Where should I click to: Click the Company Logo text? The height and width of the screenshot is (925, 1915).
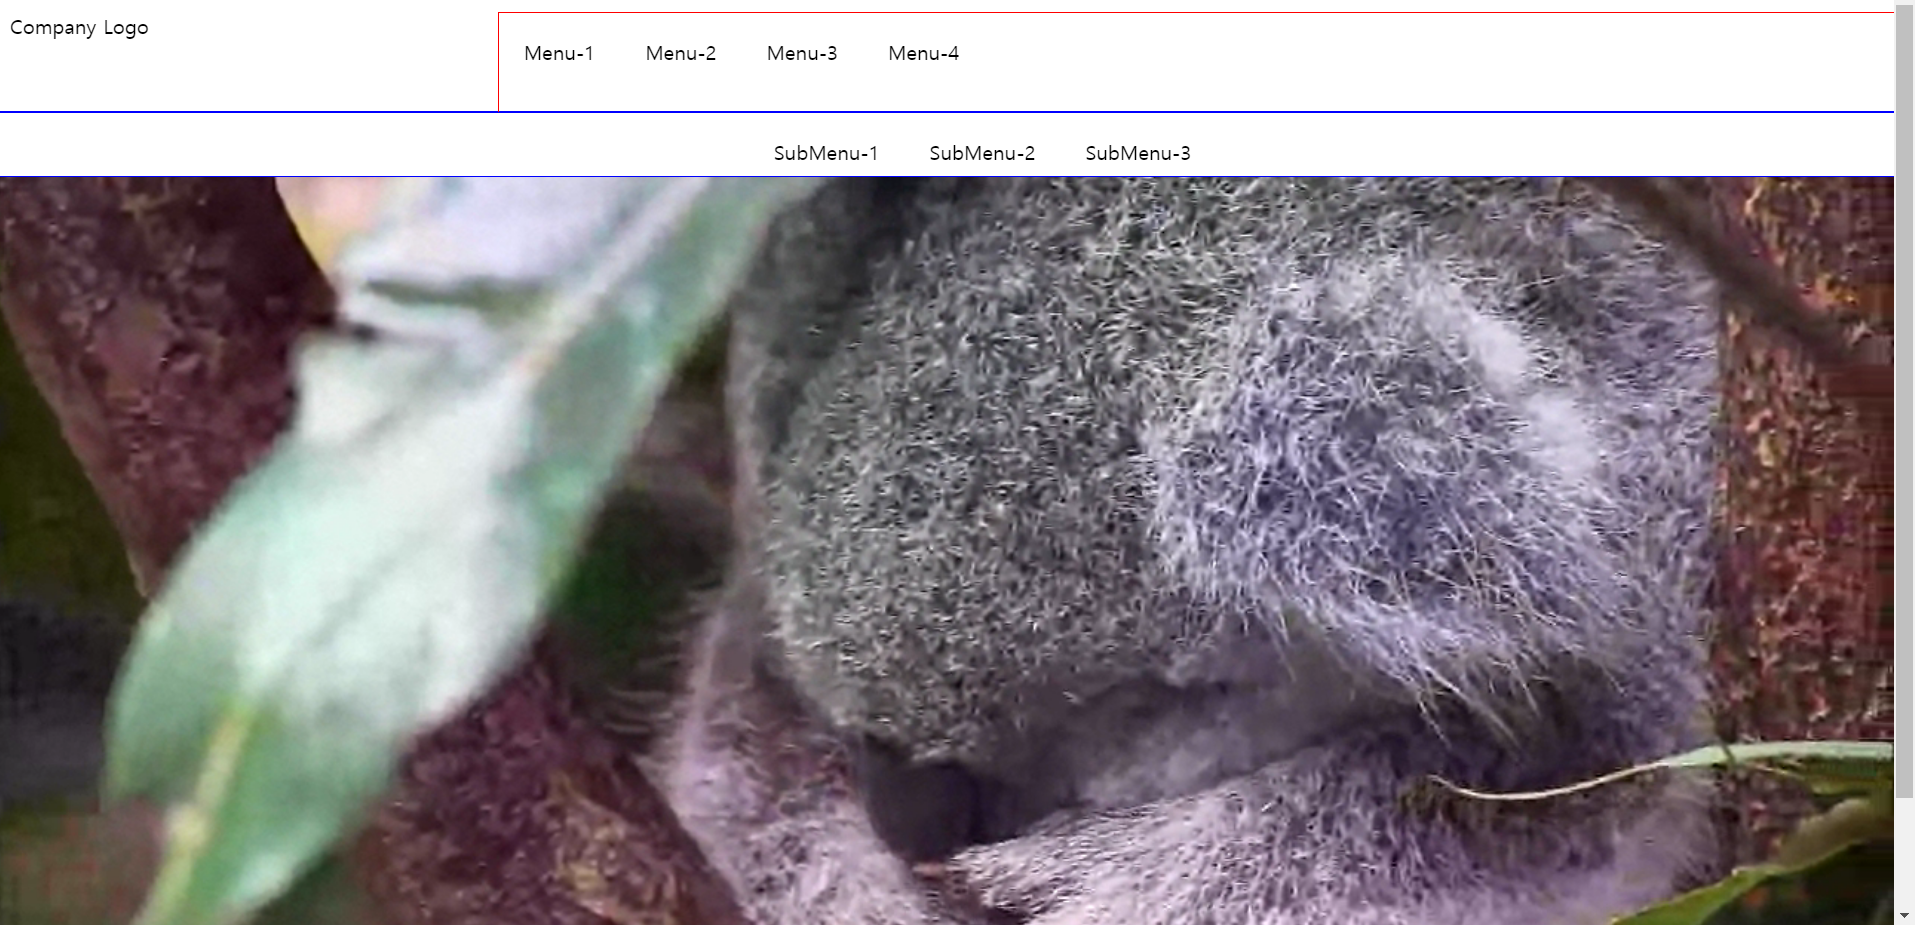click(79, 28)
